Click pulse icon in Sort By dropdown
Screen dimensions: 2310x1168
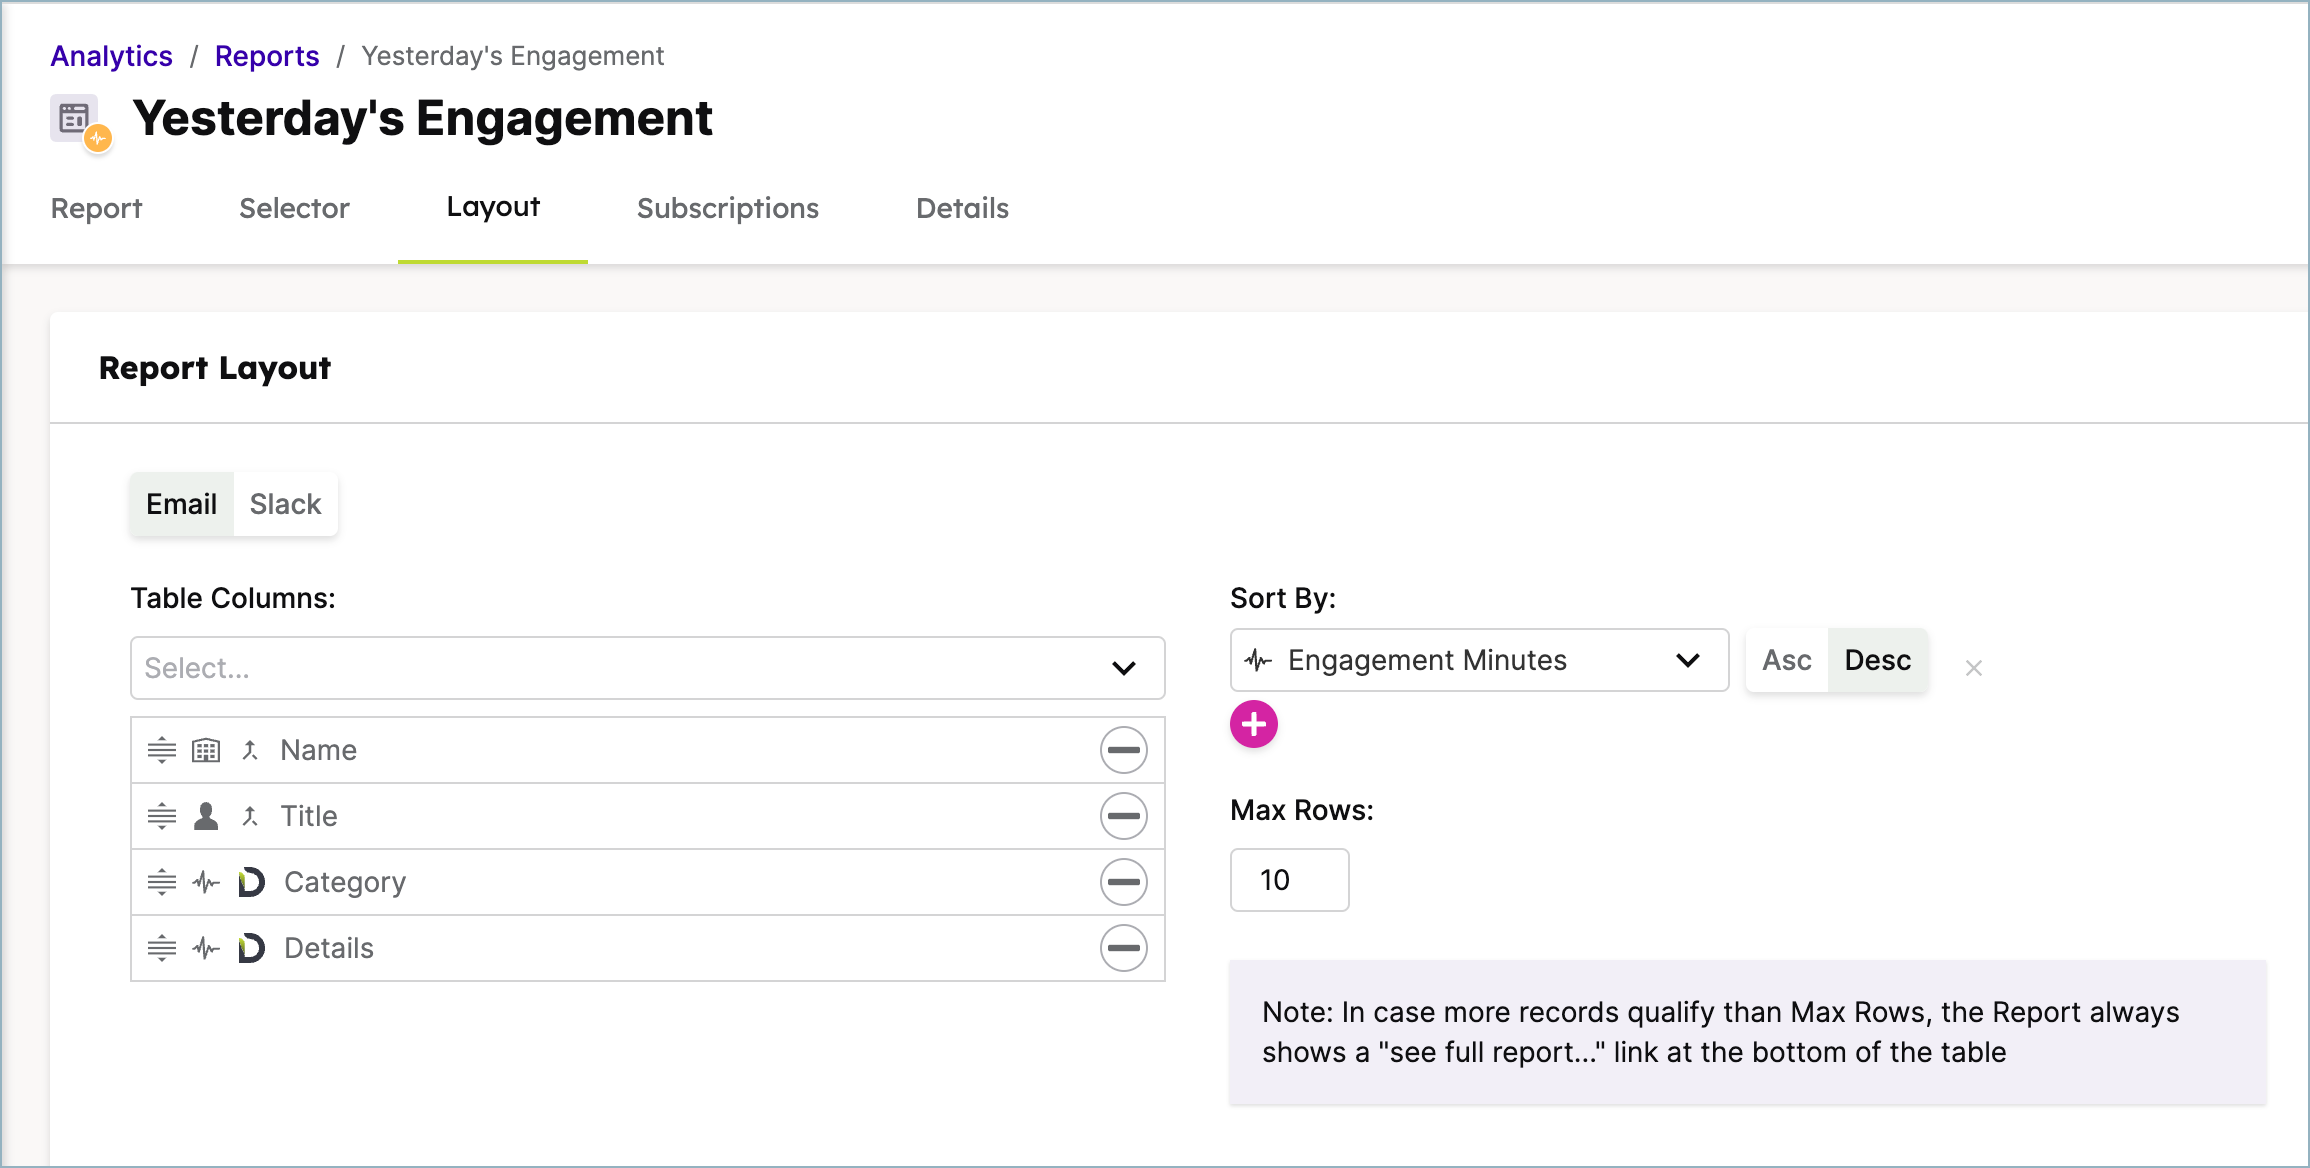pos(1258,660)
